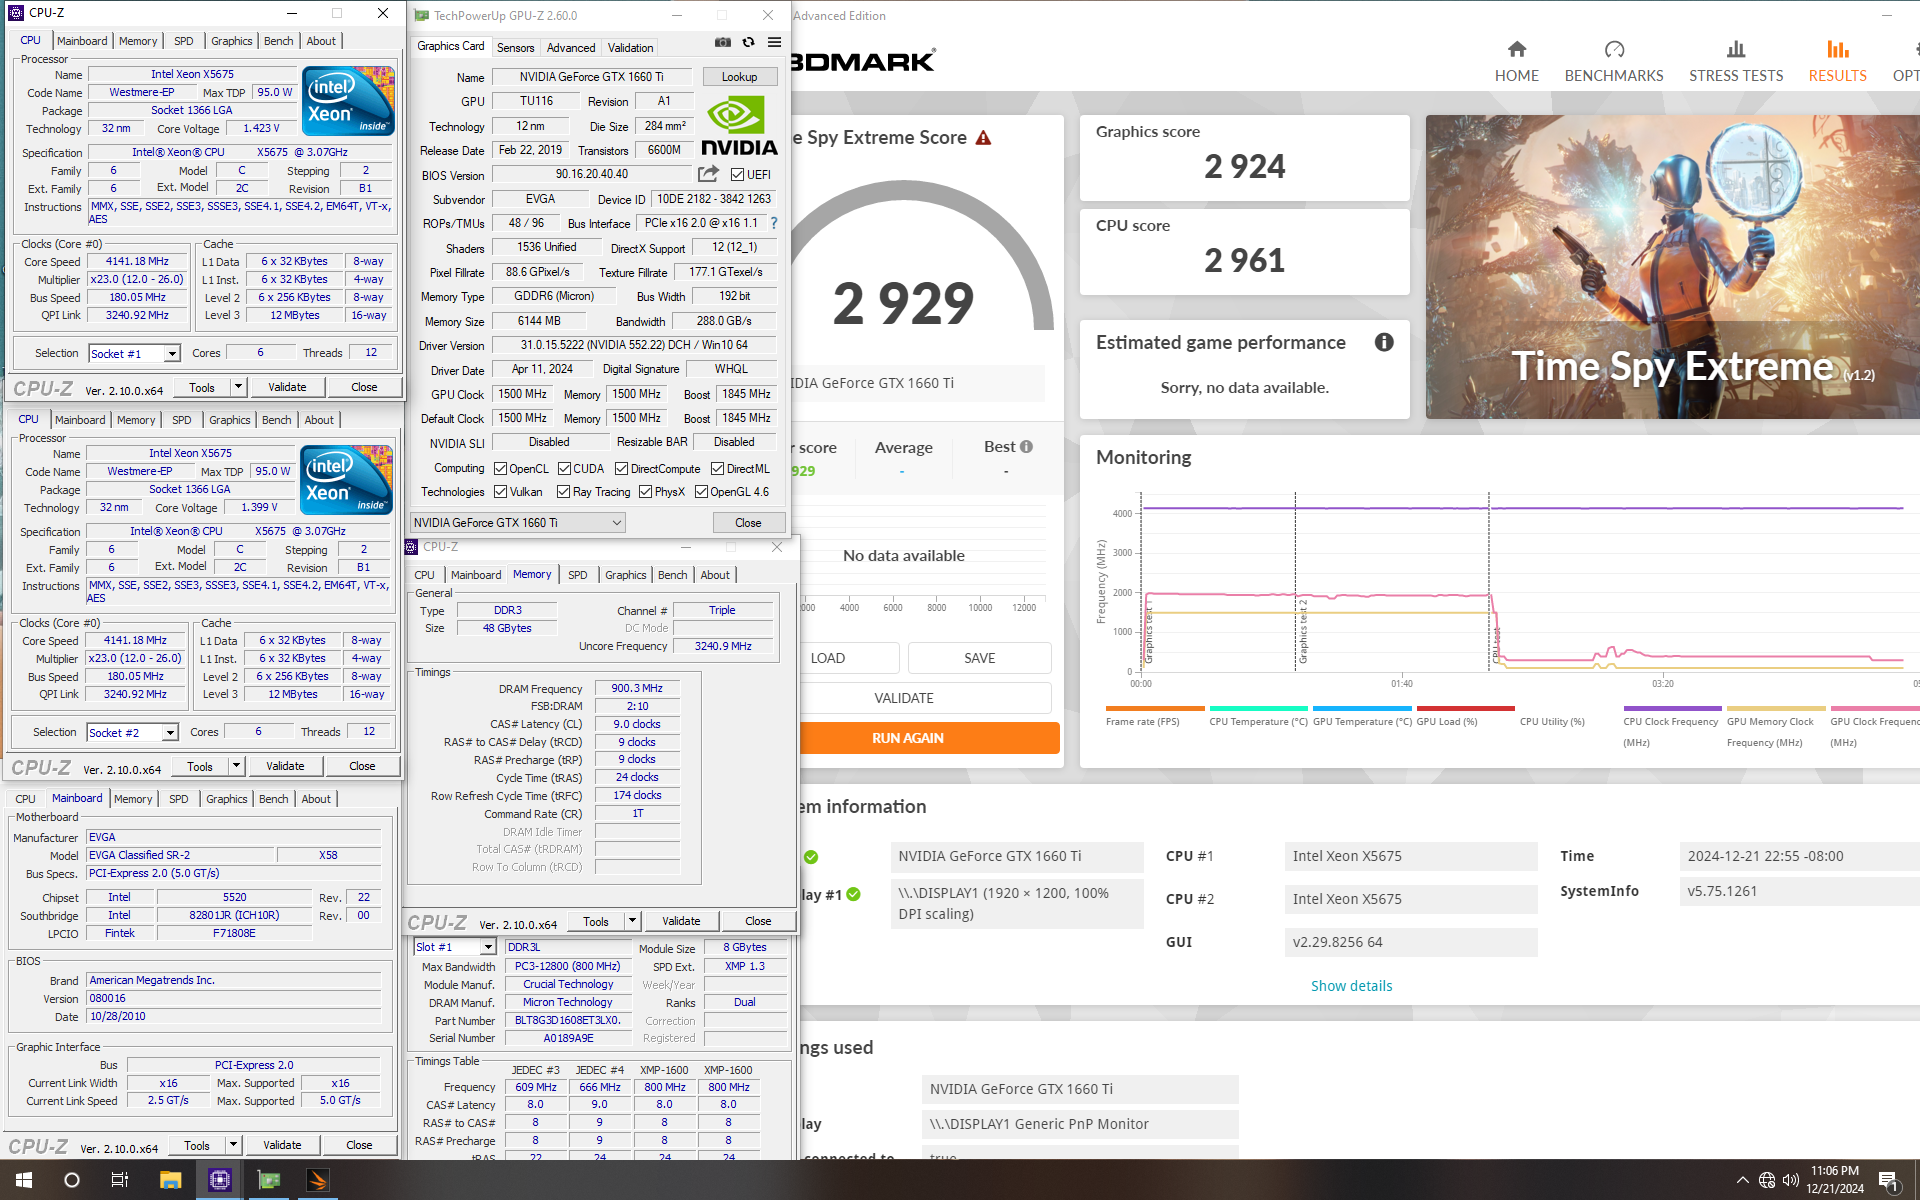The image size is (1920, 1200).
Task: Open Tools arrow in top CPU-Z window
Action: (238, 387)
